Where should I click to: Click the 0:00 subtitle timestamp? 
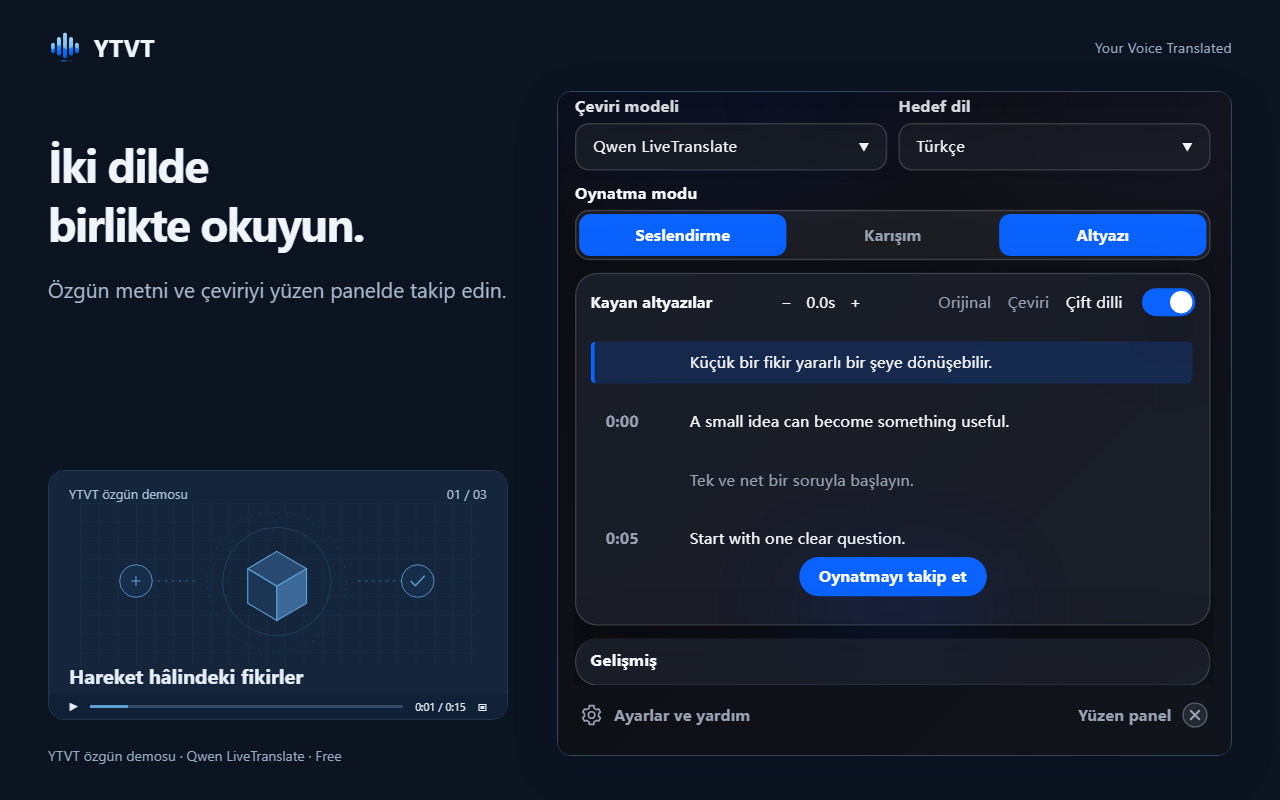[622, 422]
